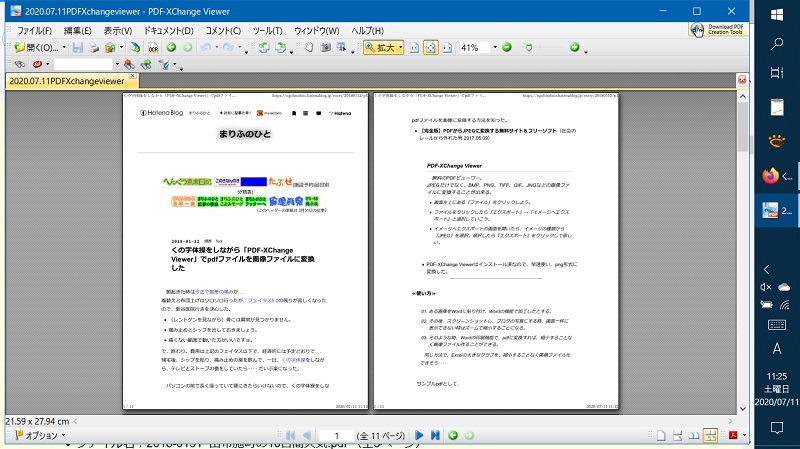
Task: Click the OCR page icon
Action: click(153, 47)
